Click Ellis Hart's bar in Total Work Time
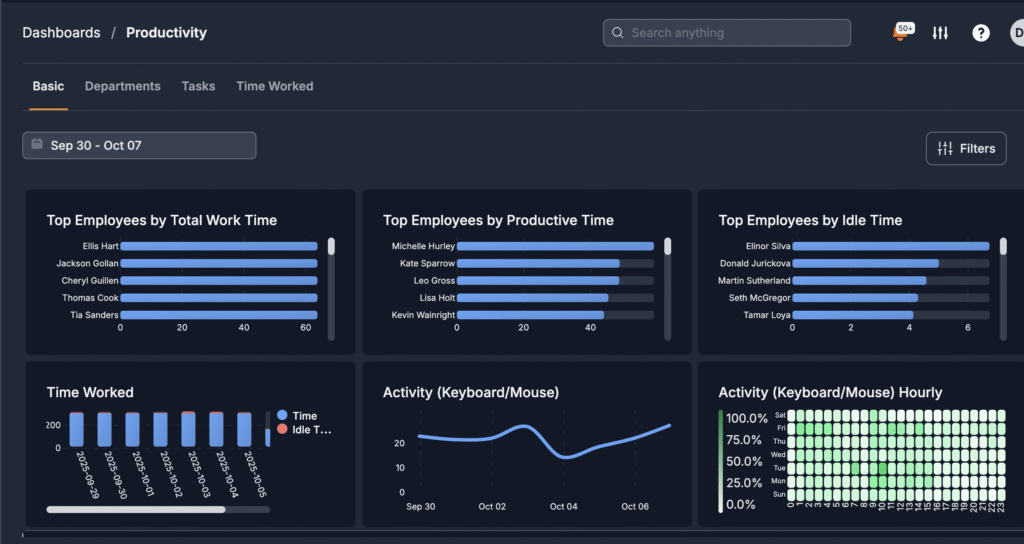Viewport: 1024px width, 544px height. tap(218, 246)
